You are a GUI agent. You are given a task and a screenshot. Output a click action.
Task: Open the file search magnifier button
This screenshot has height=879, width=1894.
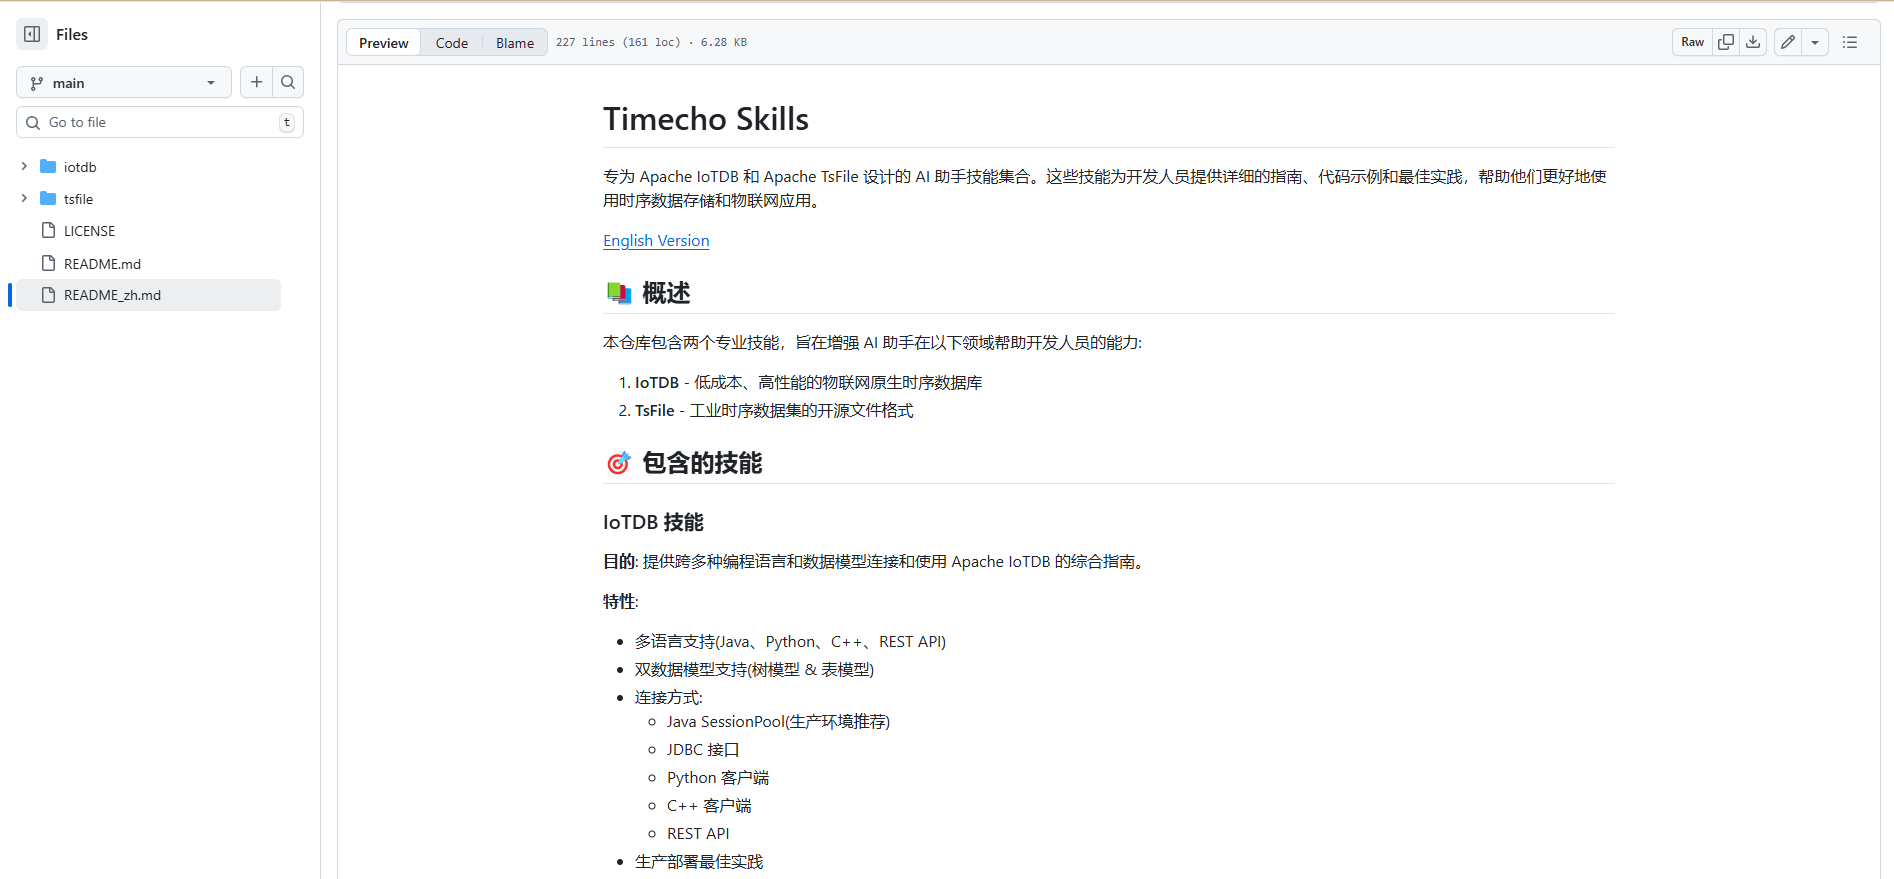pyautogui.click(x=288, y=82)
